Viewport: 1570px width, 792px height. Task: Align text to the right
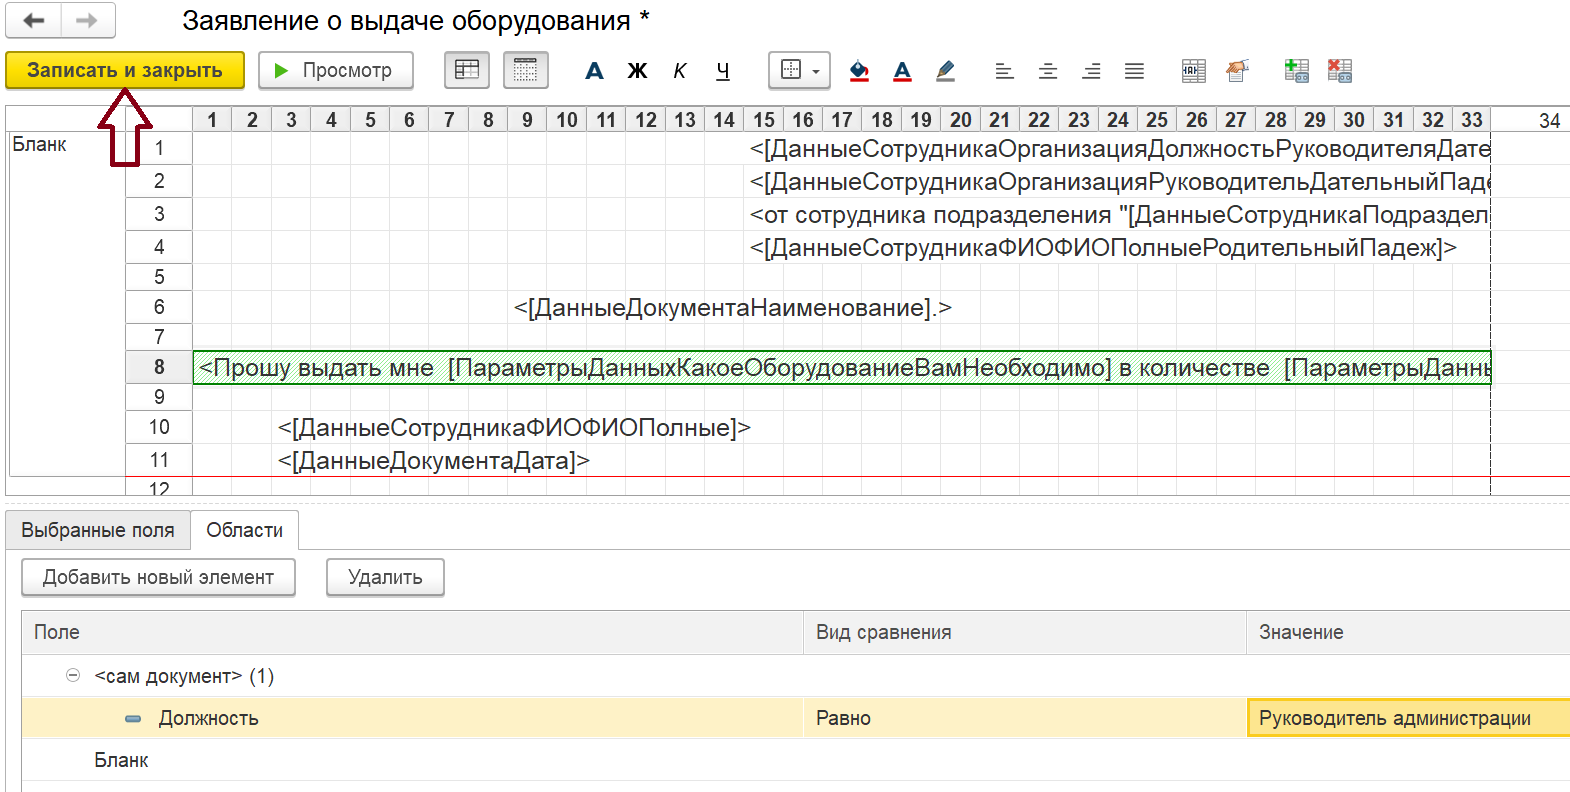[x=1091, y=71]
